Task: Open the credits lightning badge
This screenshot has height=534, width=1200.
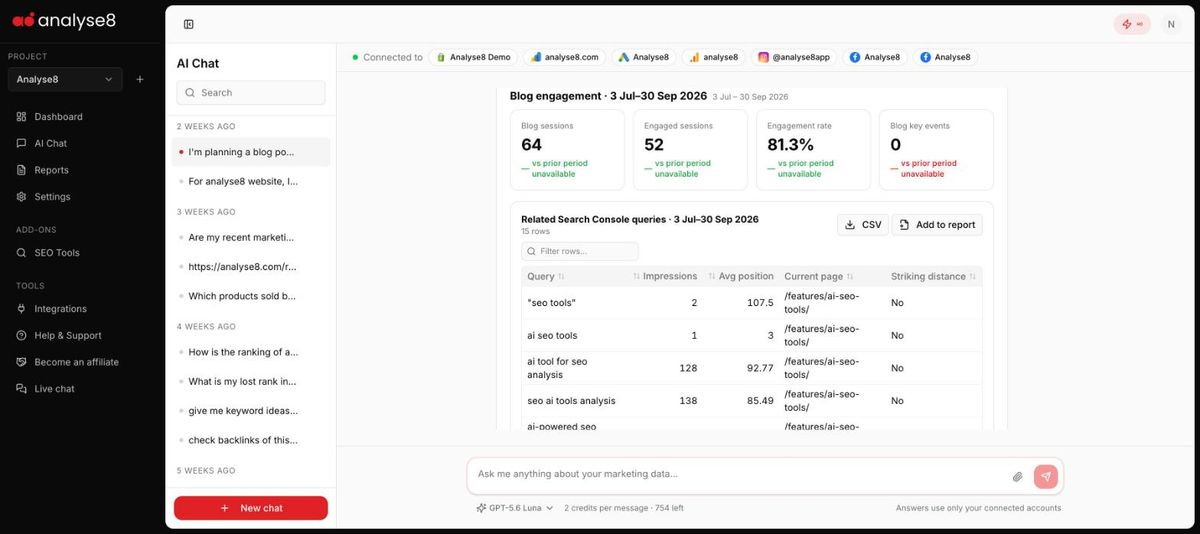Action: (1132, 24)
